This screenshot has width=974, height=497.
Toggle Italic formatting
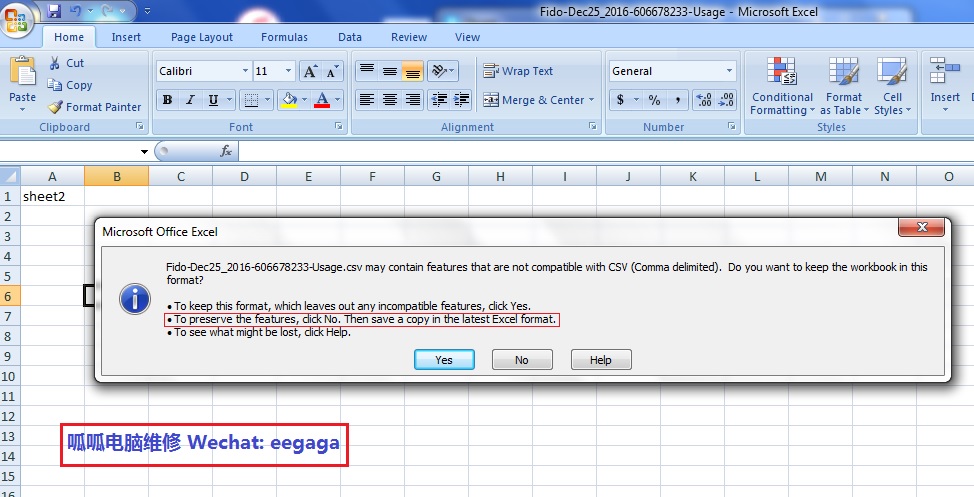[x=190, y=99]
